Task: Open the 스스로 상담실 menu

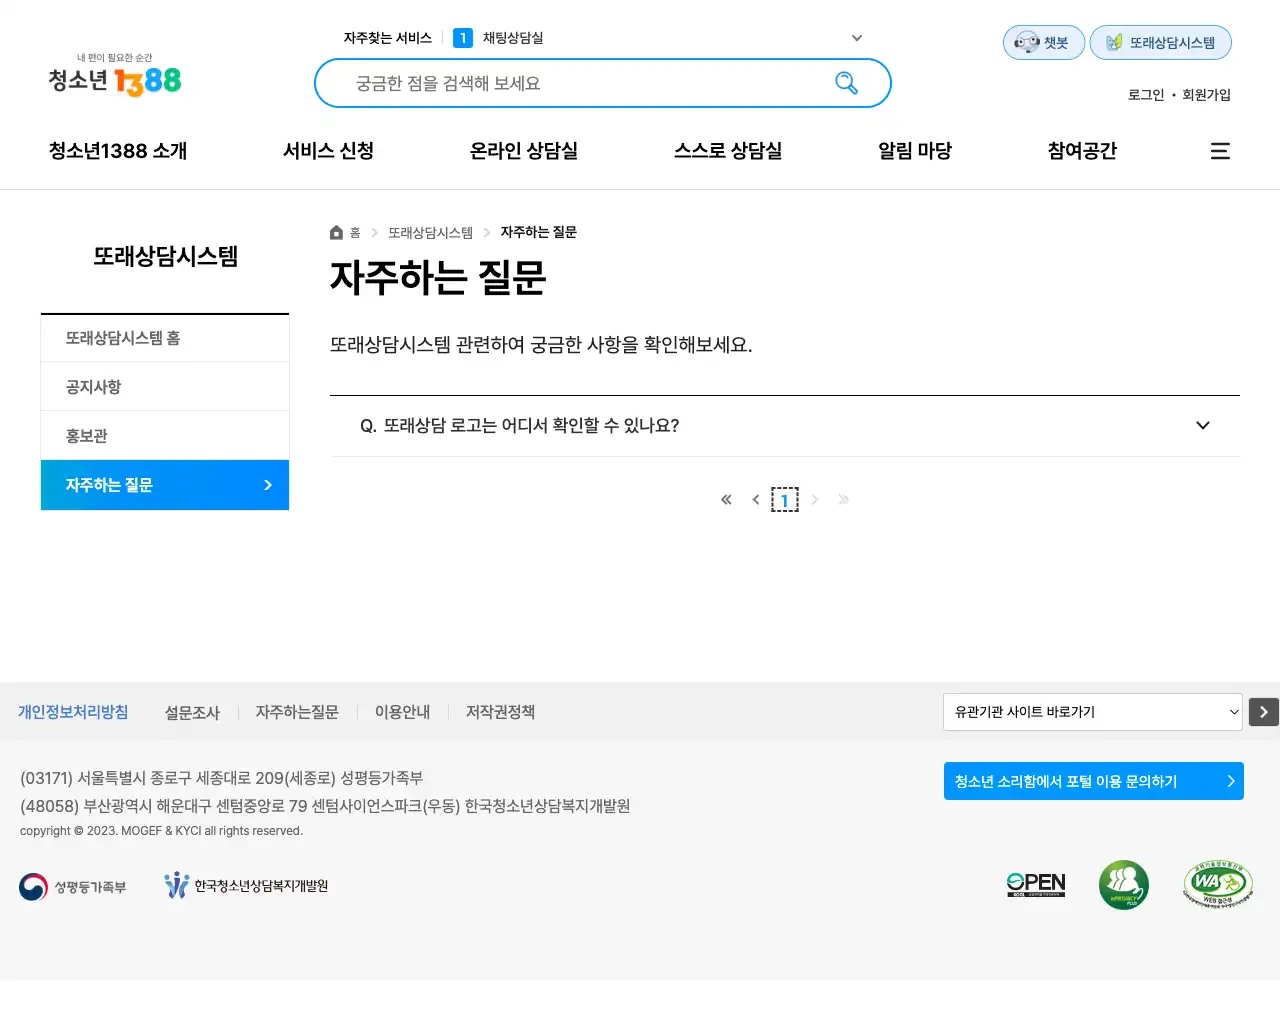Action: pyautogui.click(x=728, y=151)
